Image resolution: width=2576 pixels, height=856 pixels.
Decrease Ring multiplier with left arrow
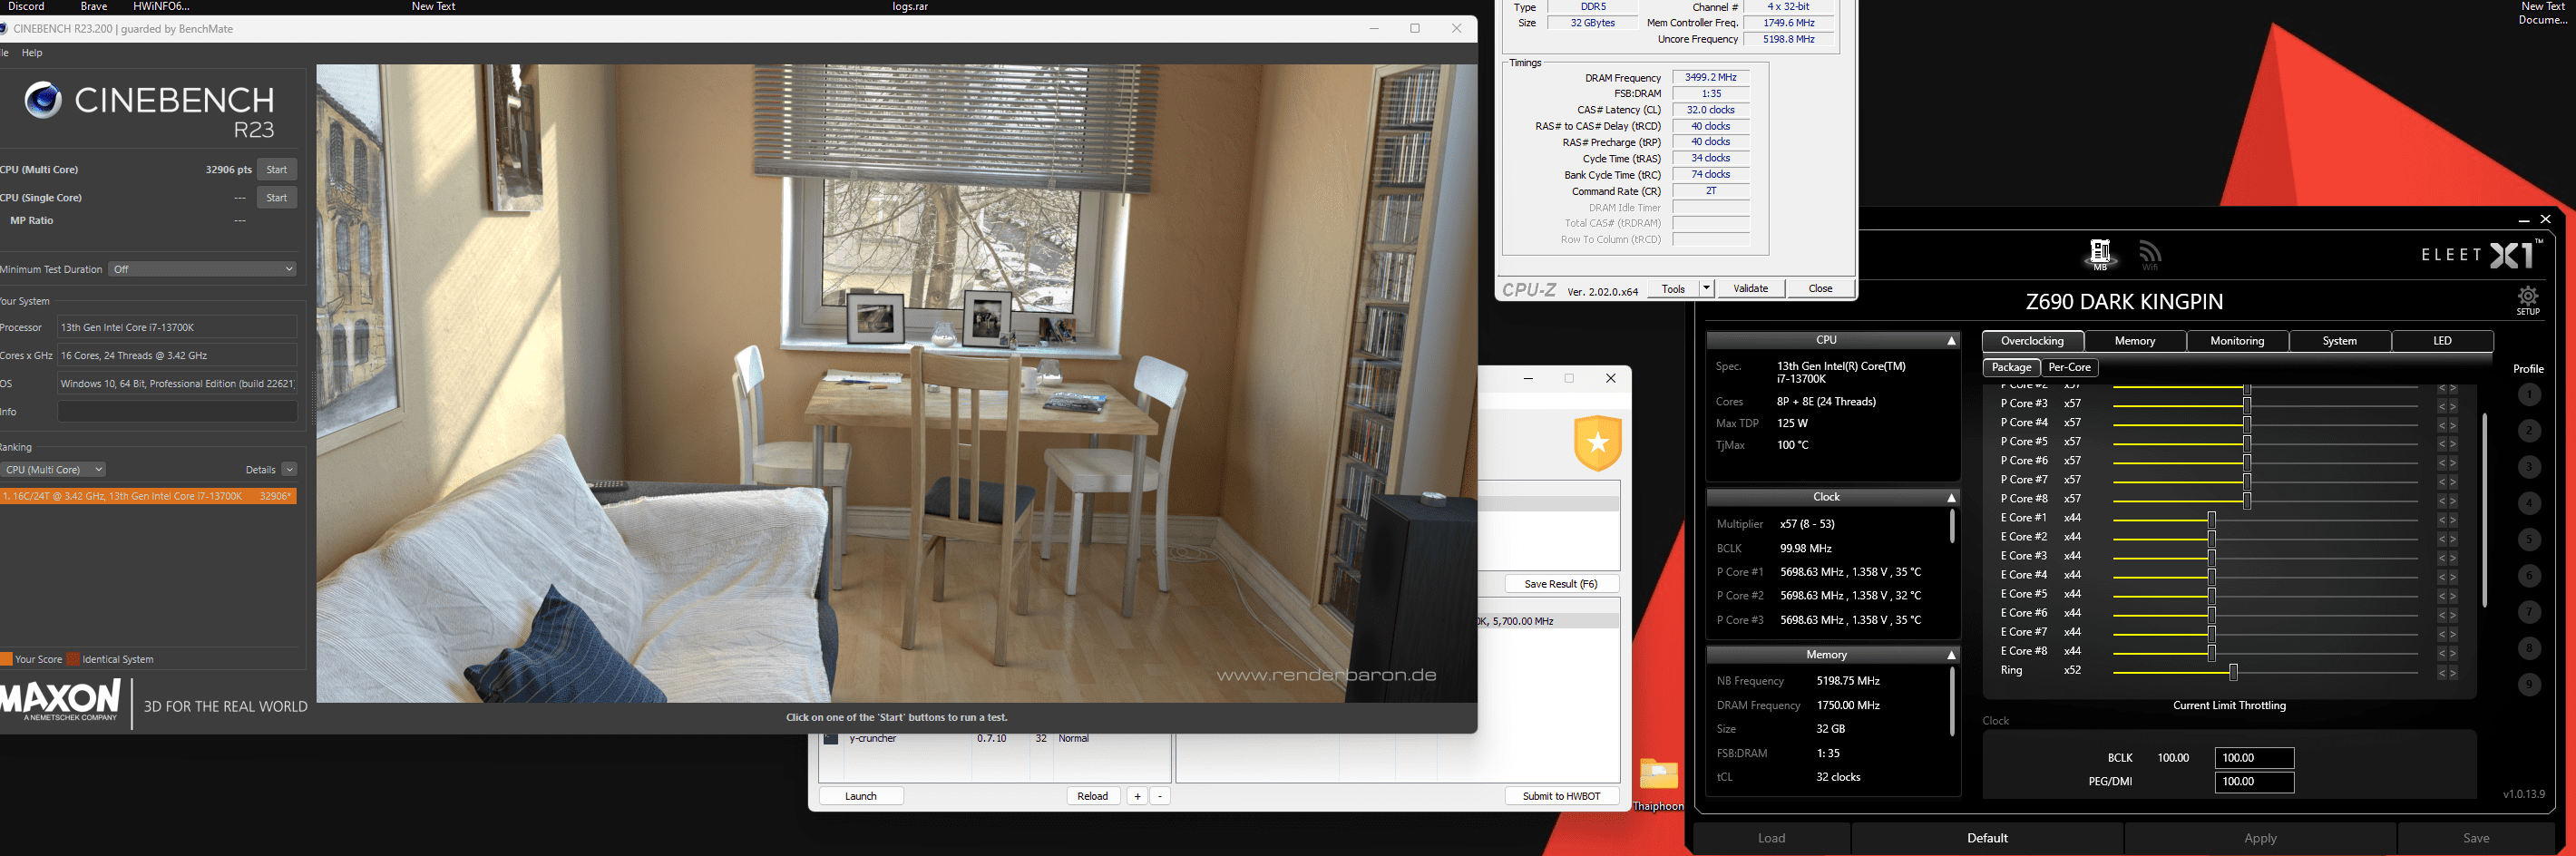[x=2442, y=673]
